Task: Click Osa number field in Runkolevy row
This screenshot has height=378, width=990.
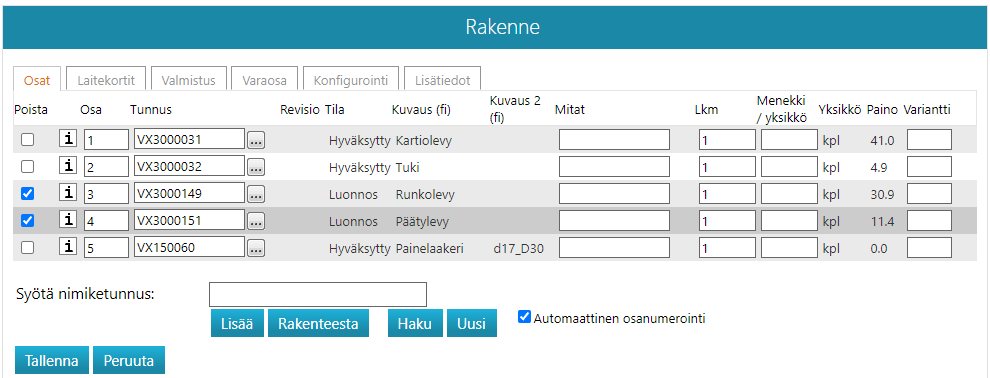Action: point(107,194)
